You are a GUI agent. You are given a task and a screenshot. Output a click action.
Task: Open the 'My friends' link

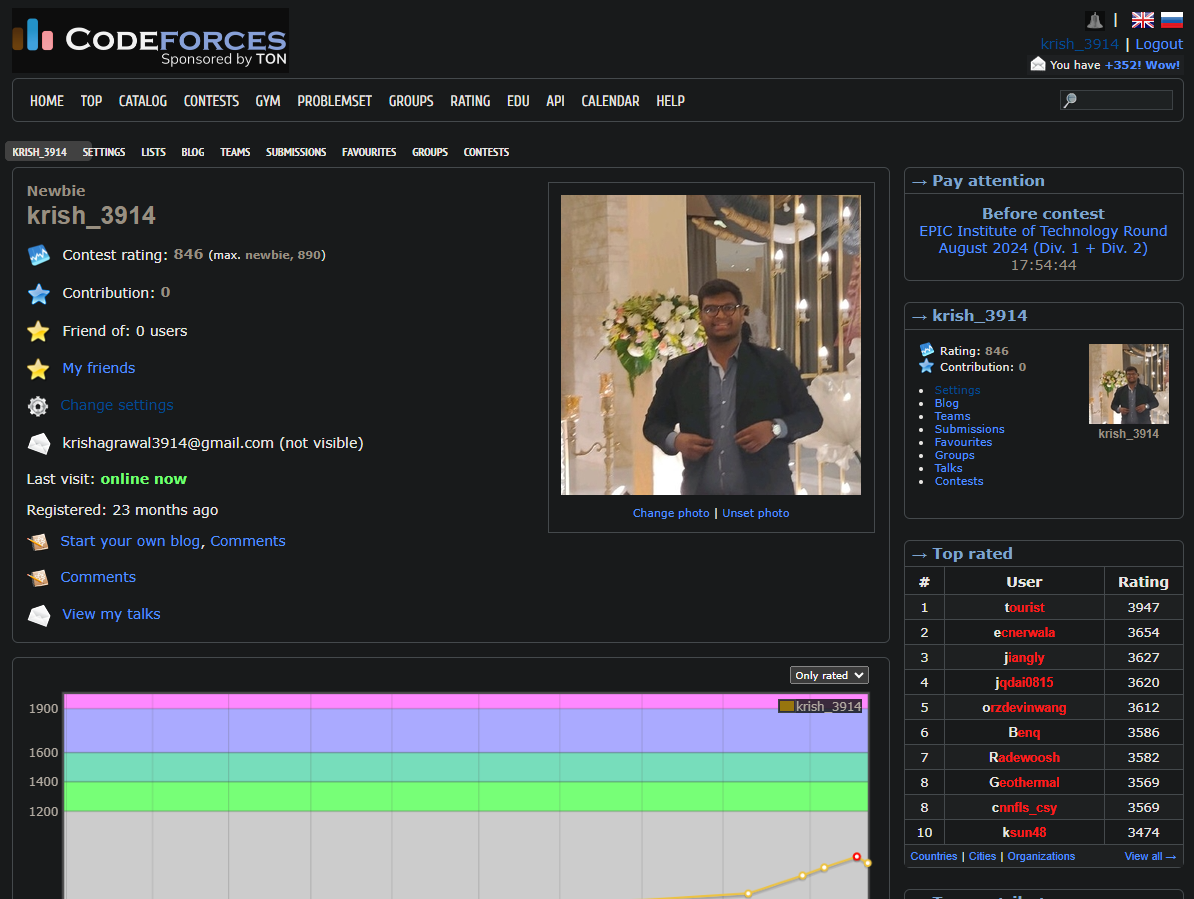click(99, 368)
